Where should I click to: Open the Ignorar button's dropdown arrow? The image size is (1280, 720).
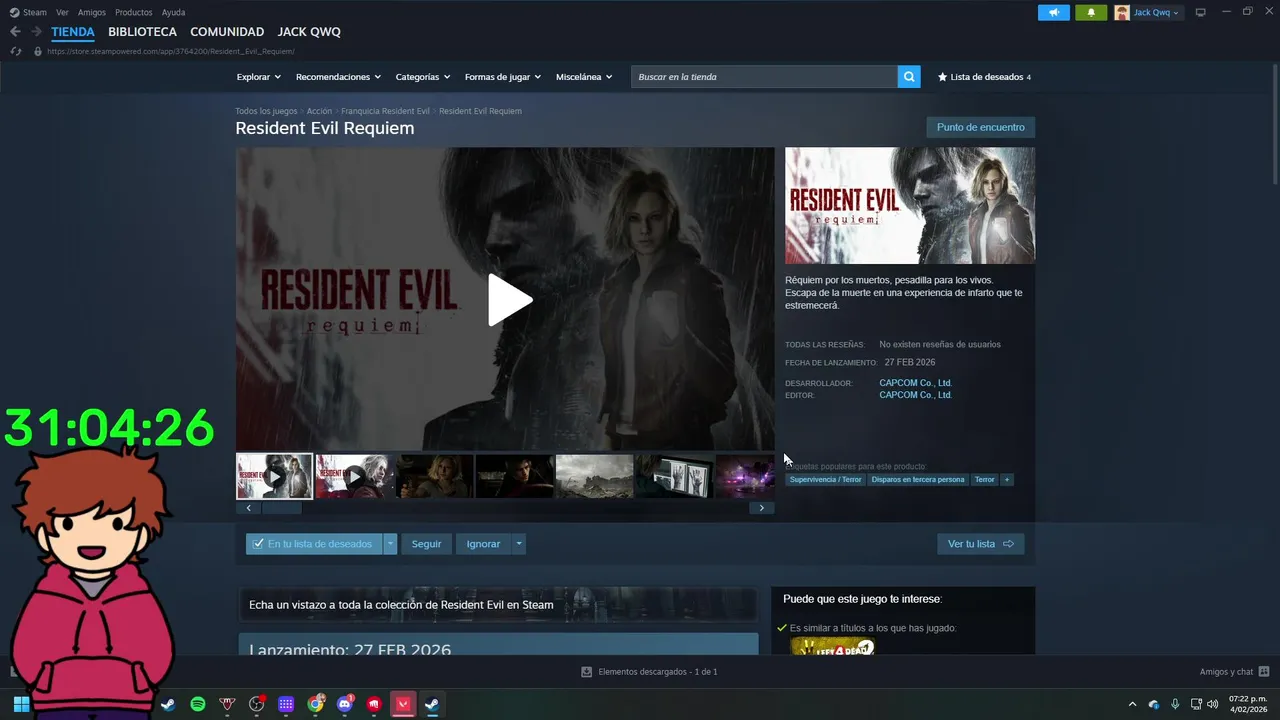coord(518,544)
